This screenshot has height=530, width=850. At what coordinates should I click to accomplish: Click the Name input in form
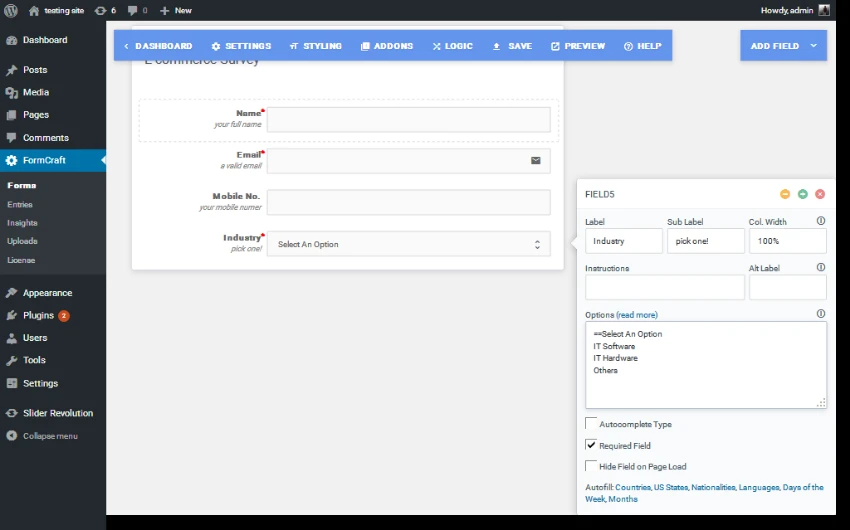[409, 119]
